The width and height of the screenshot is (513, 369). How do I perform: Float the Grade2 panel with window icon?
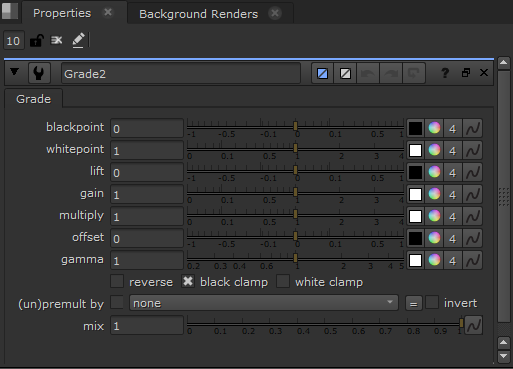pos(466,72)
